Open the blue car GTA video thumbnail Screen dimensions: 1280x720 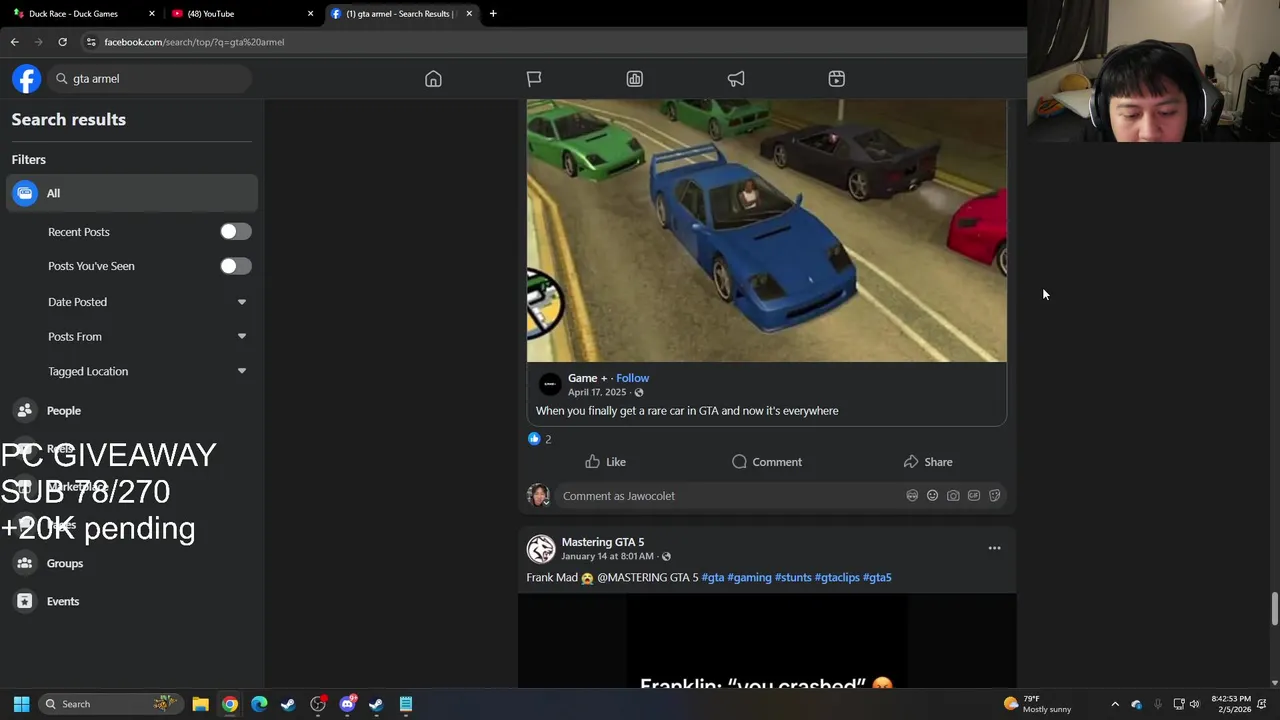coord(767,230)
